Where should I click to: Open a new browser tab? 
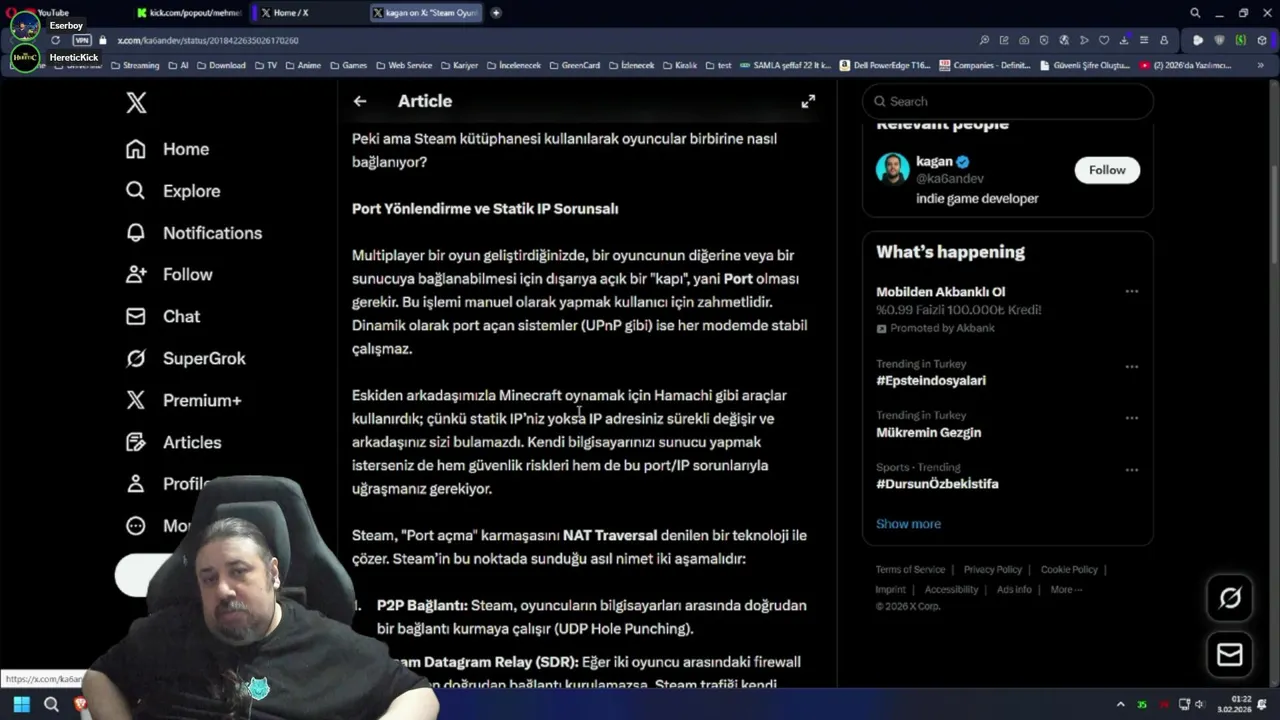[x=496, y=13]
